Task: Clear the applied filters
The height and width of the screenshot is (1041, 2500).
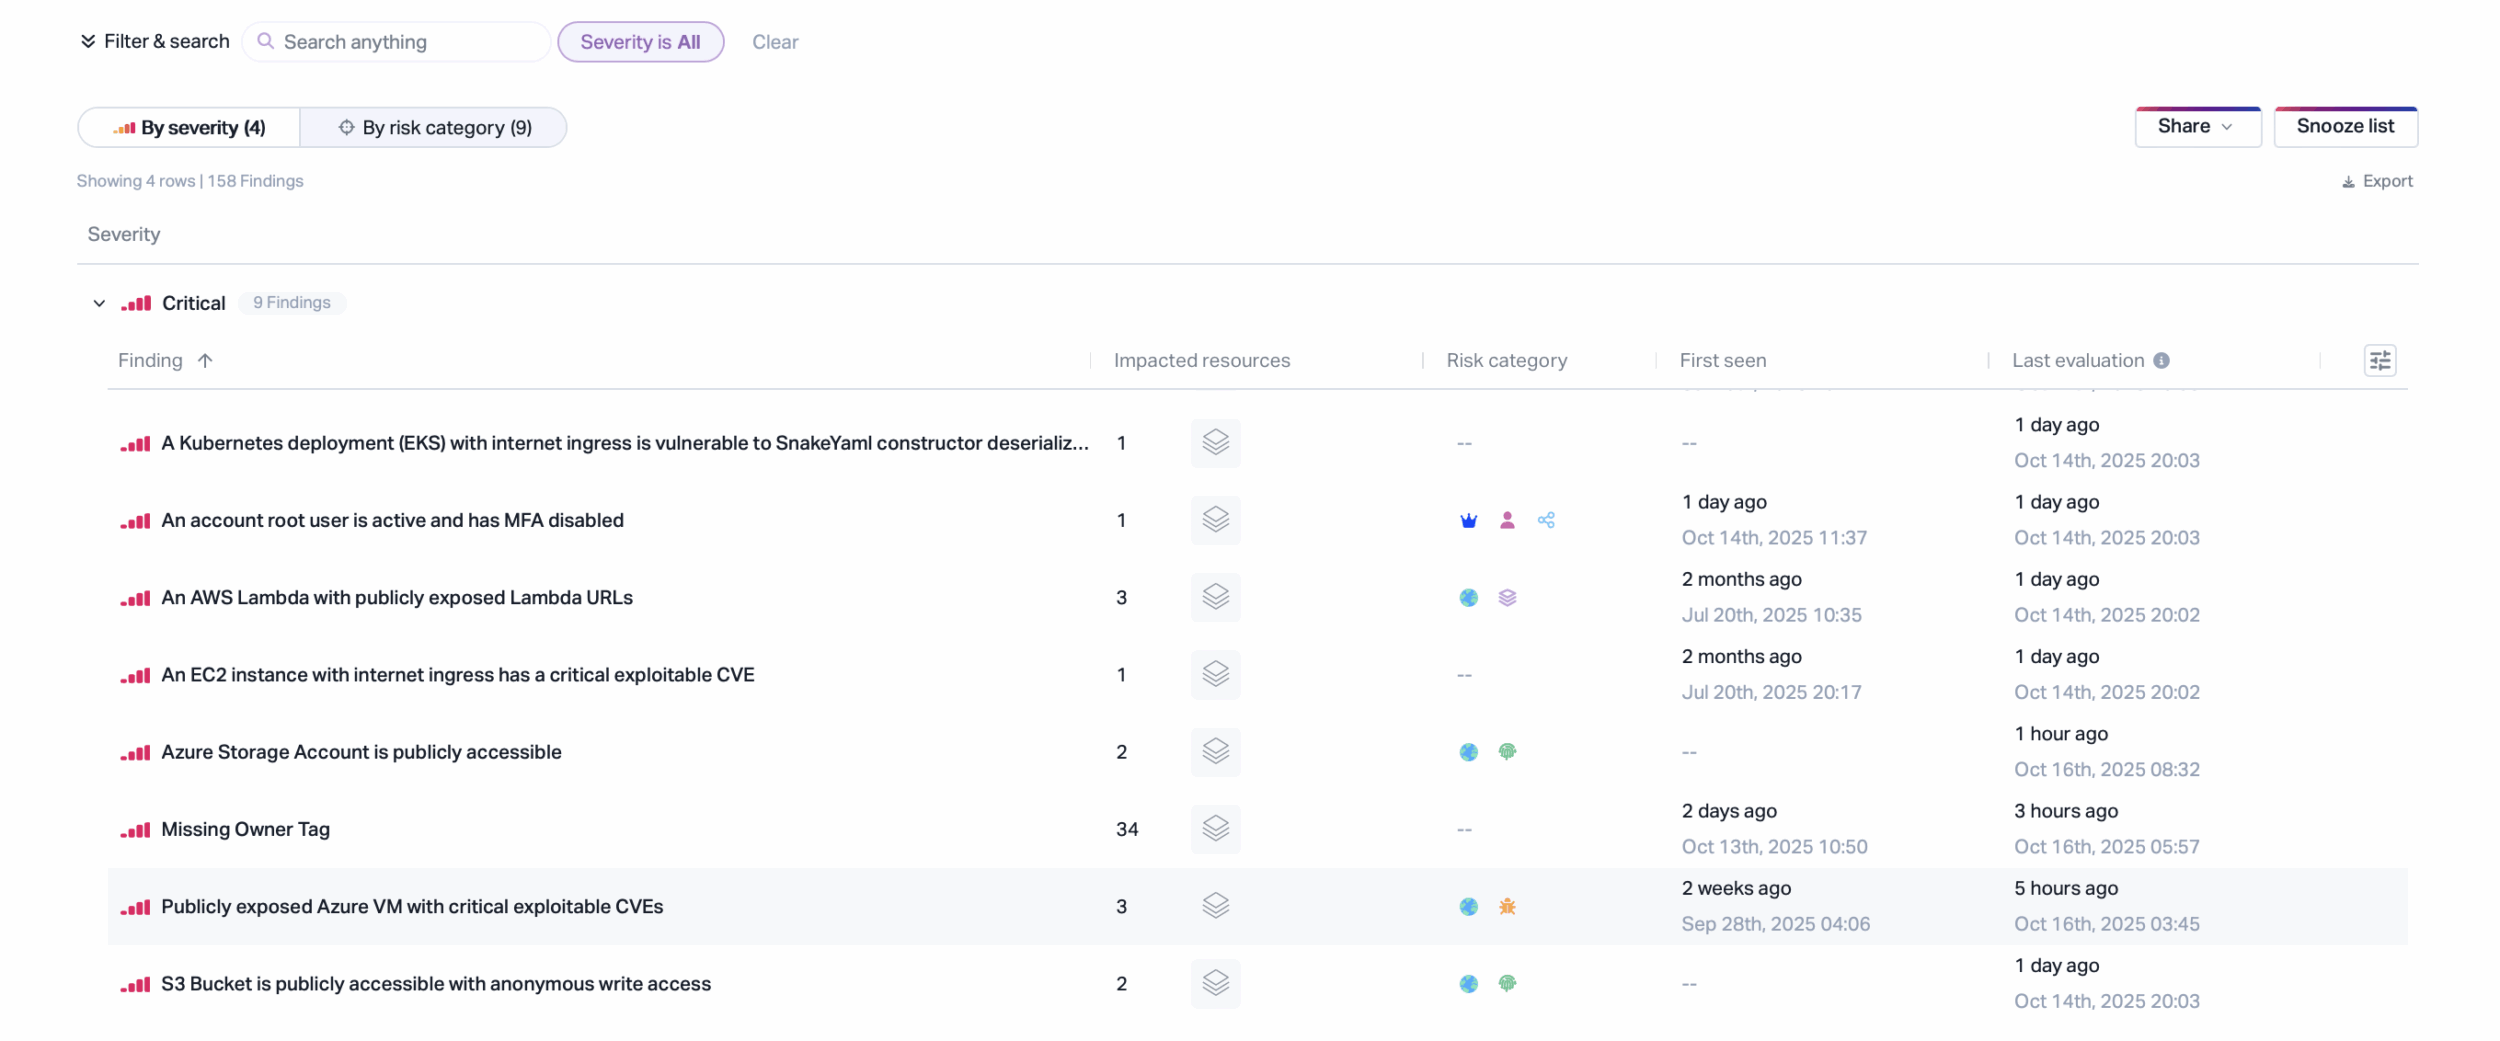Action: 775,42
